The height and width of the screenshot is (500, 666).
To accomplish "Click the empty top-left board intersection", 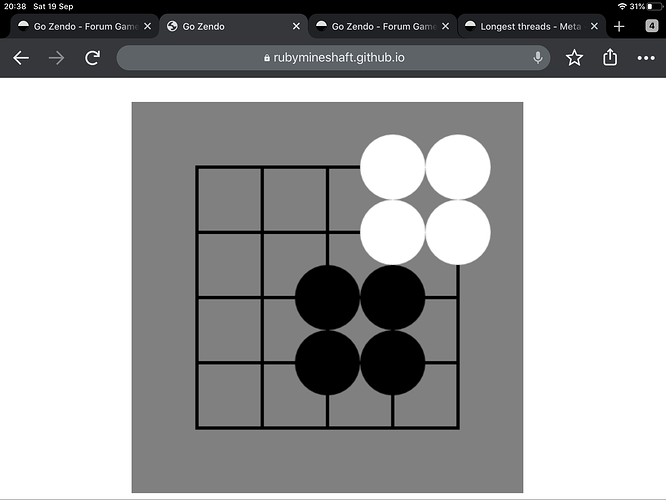I will pos(197,167).
